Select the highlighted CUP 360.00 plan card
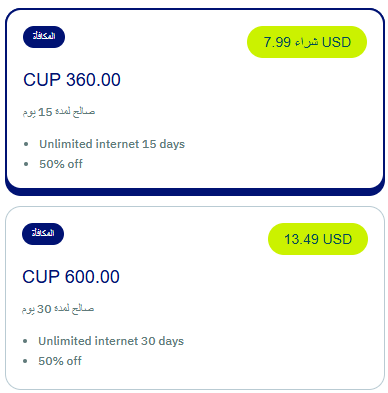This screenshot has width=388, height=393. pos(195,102)
